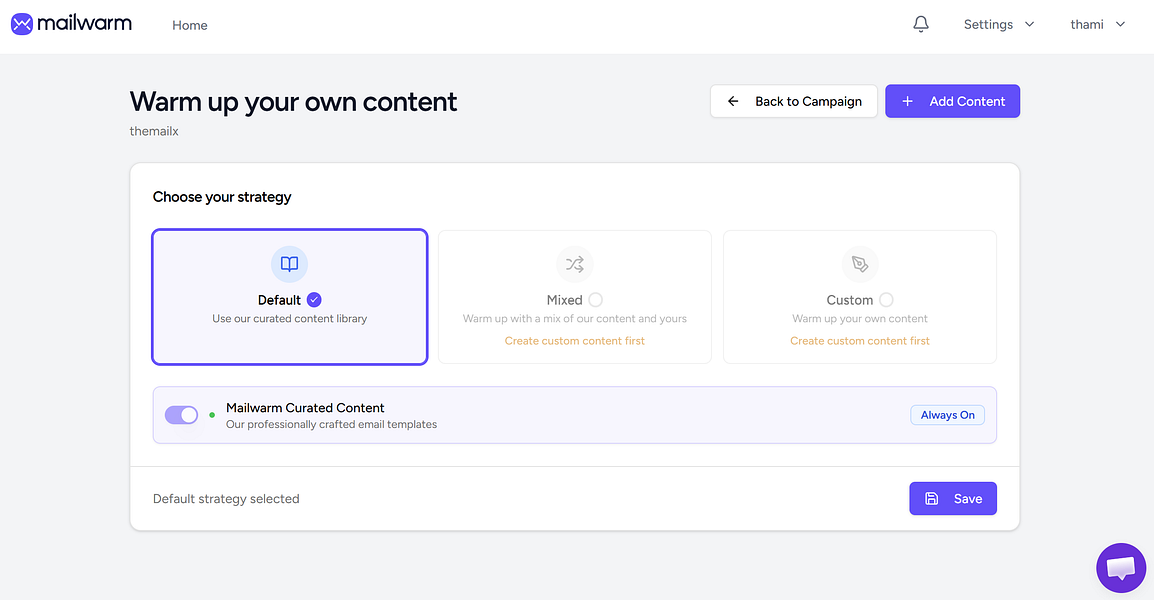Click the green status dot beside Curated Content

[x=212, y=415]
